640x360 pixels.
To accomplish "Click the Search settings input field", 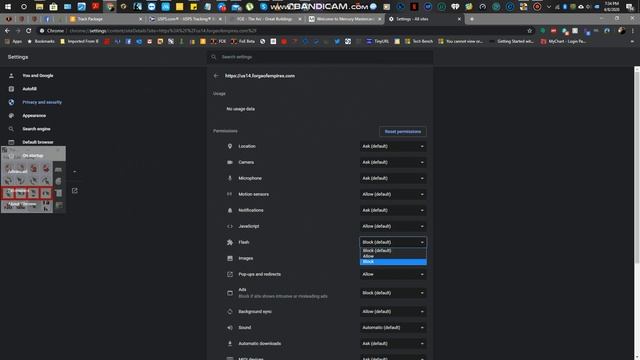I will point(320,57).
